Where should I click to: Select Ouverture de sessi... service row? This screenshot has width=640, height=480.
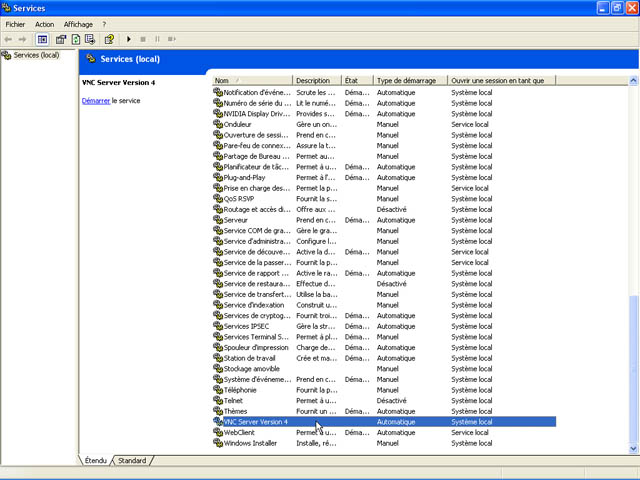point(384,135)
